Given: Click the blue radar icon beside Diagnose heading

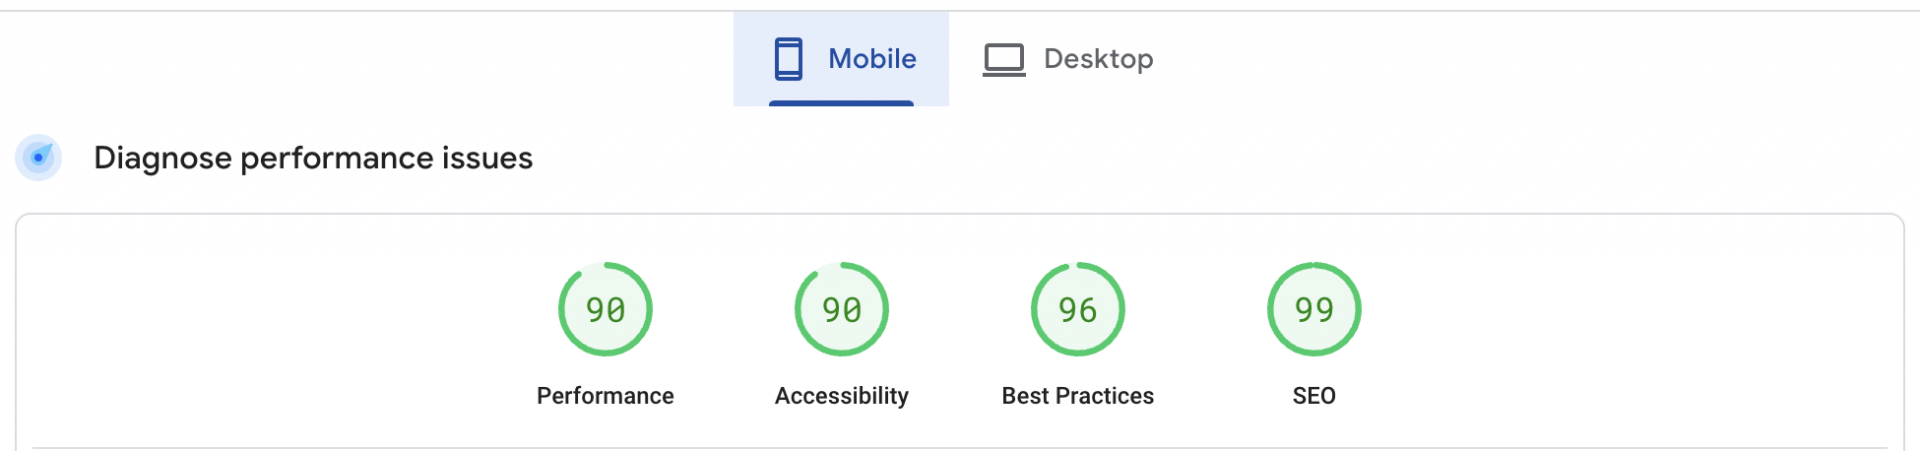Looking at the screenshot, I should pos(39,157).
